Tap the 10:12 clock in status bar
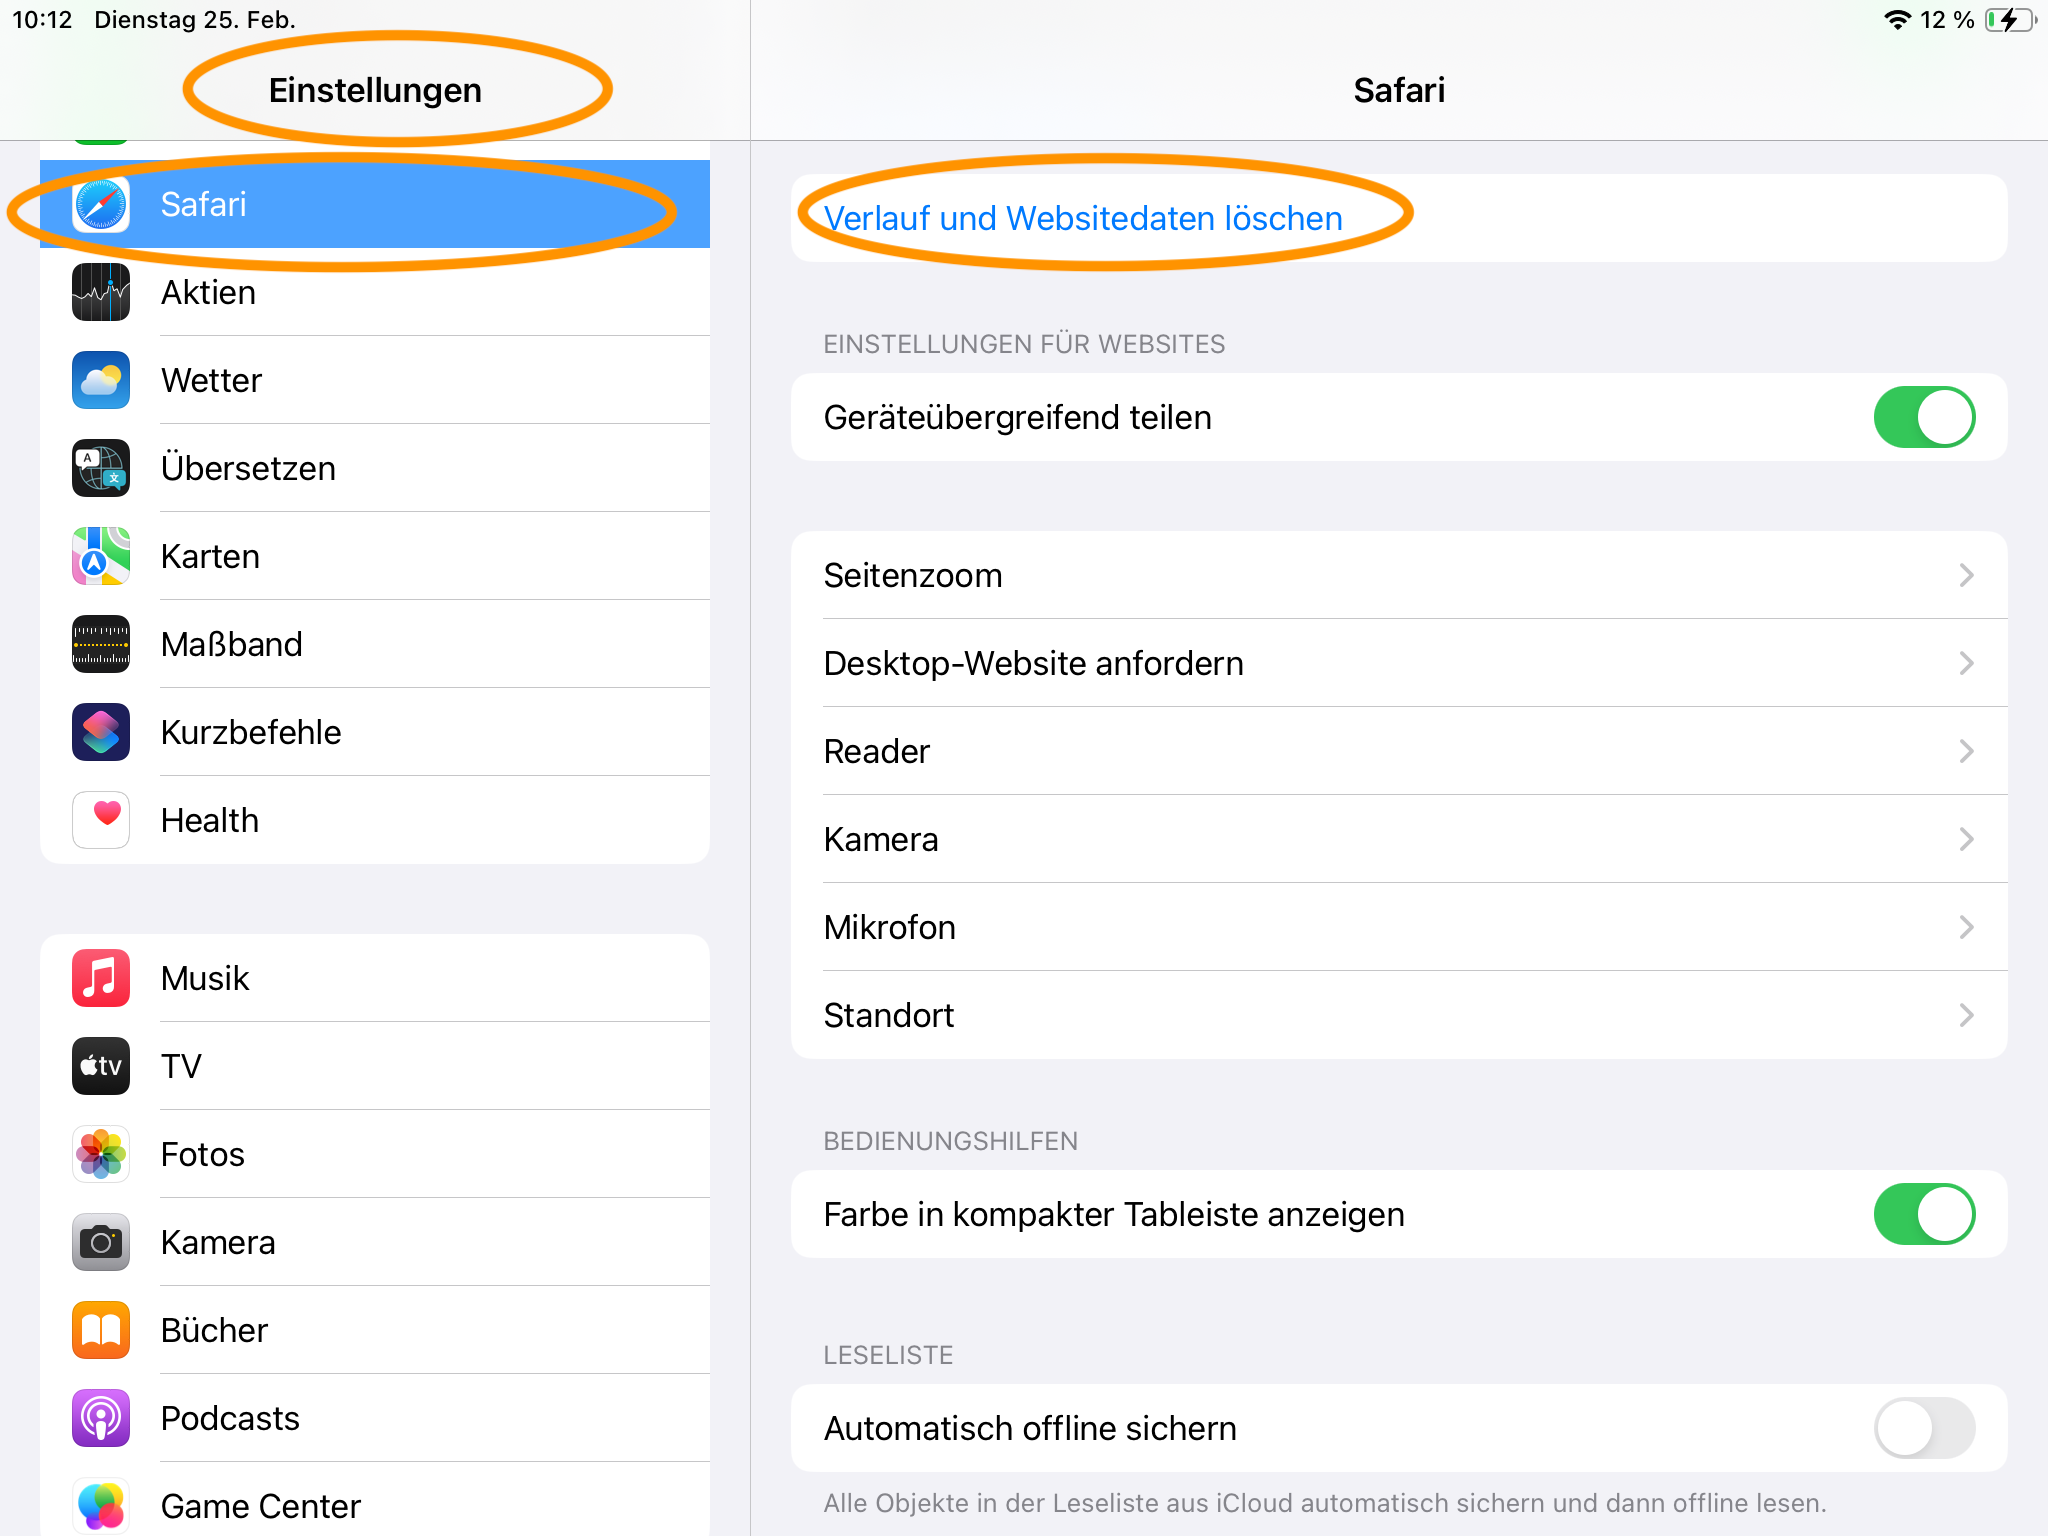This screenshot has height=1536, width=2048. (42, 20)
